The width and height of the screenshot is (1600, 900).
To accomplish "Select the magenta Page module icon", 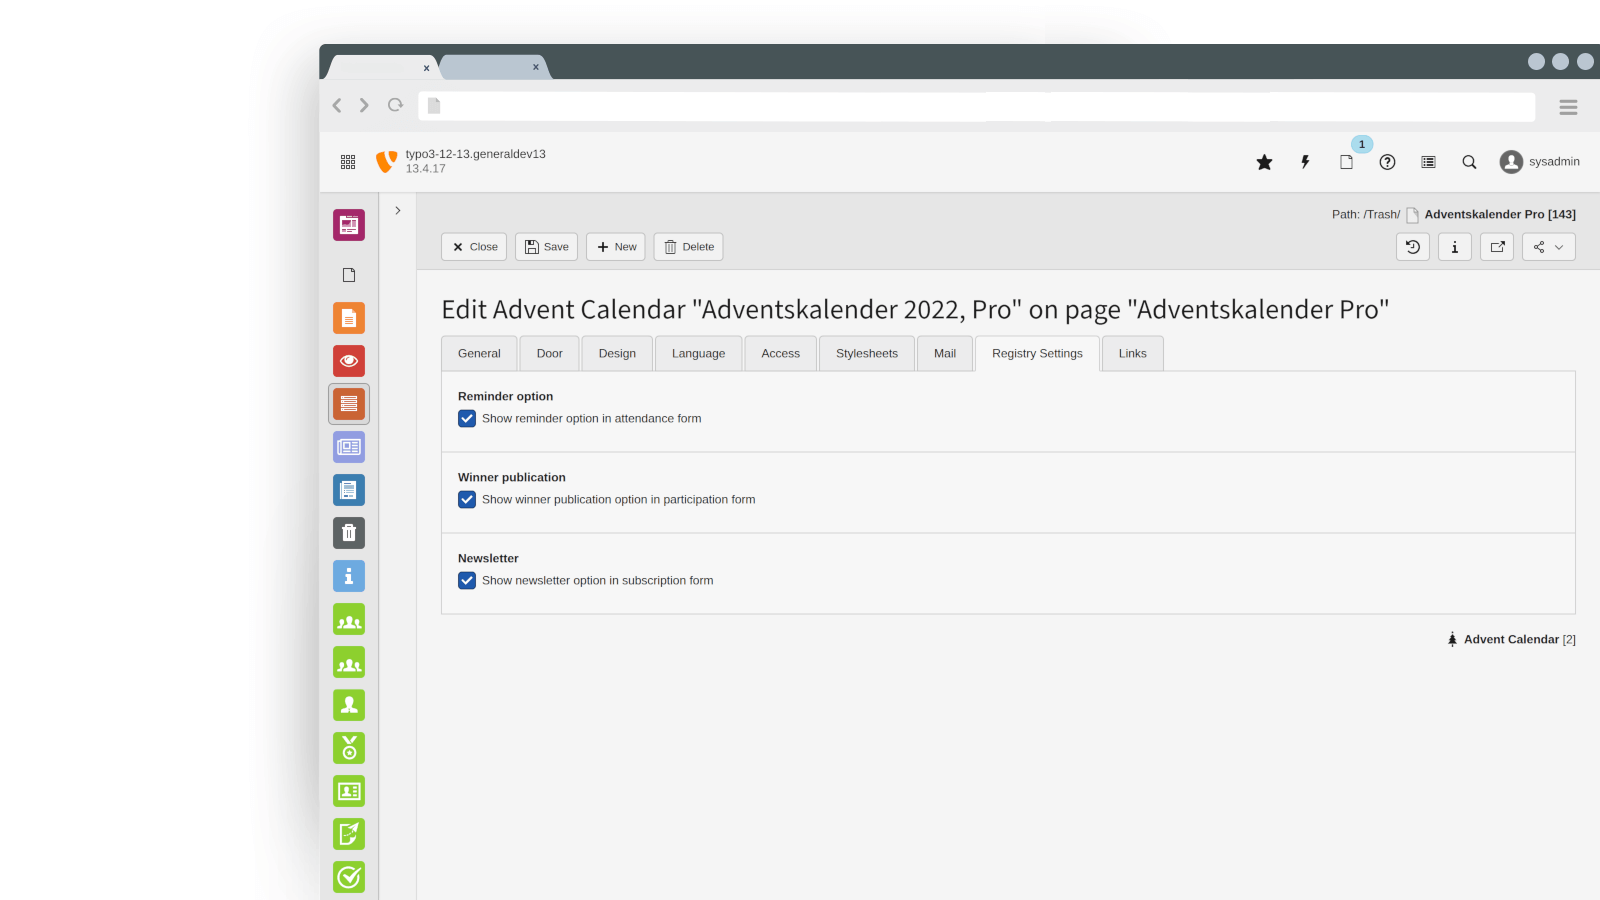I will [349, 225].
